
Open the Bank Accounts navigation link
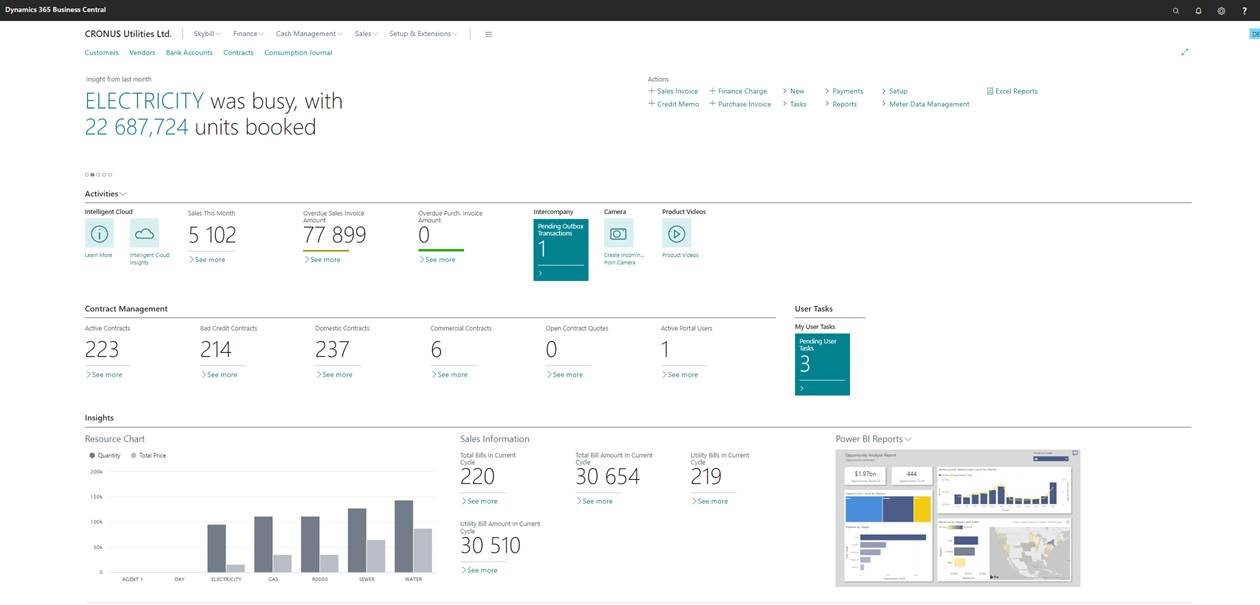(x=189, y=52)
